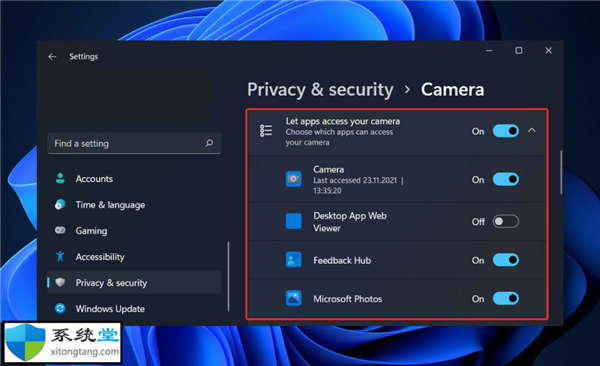Screen dimensions: 600x366
Task: Click the main content vertical scrollbar
Action: [x=561, y=173]
